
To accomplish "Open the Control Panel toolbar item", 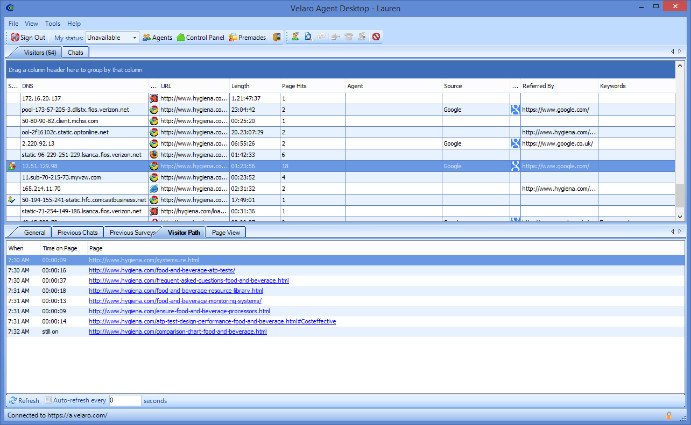I will pos(201,37).
